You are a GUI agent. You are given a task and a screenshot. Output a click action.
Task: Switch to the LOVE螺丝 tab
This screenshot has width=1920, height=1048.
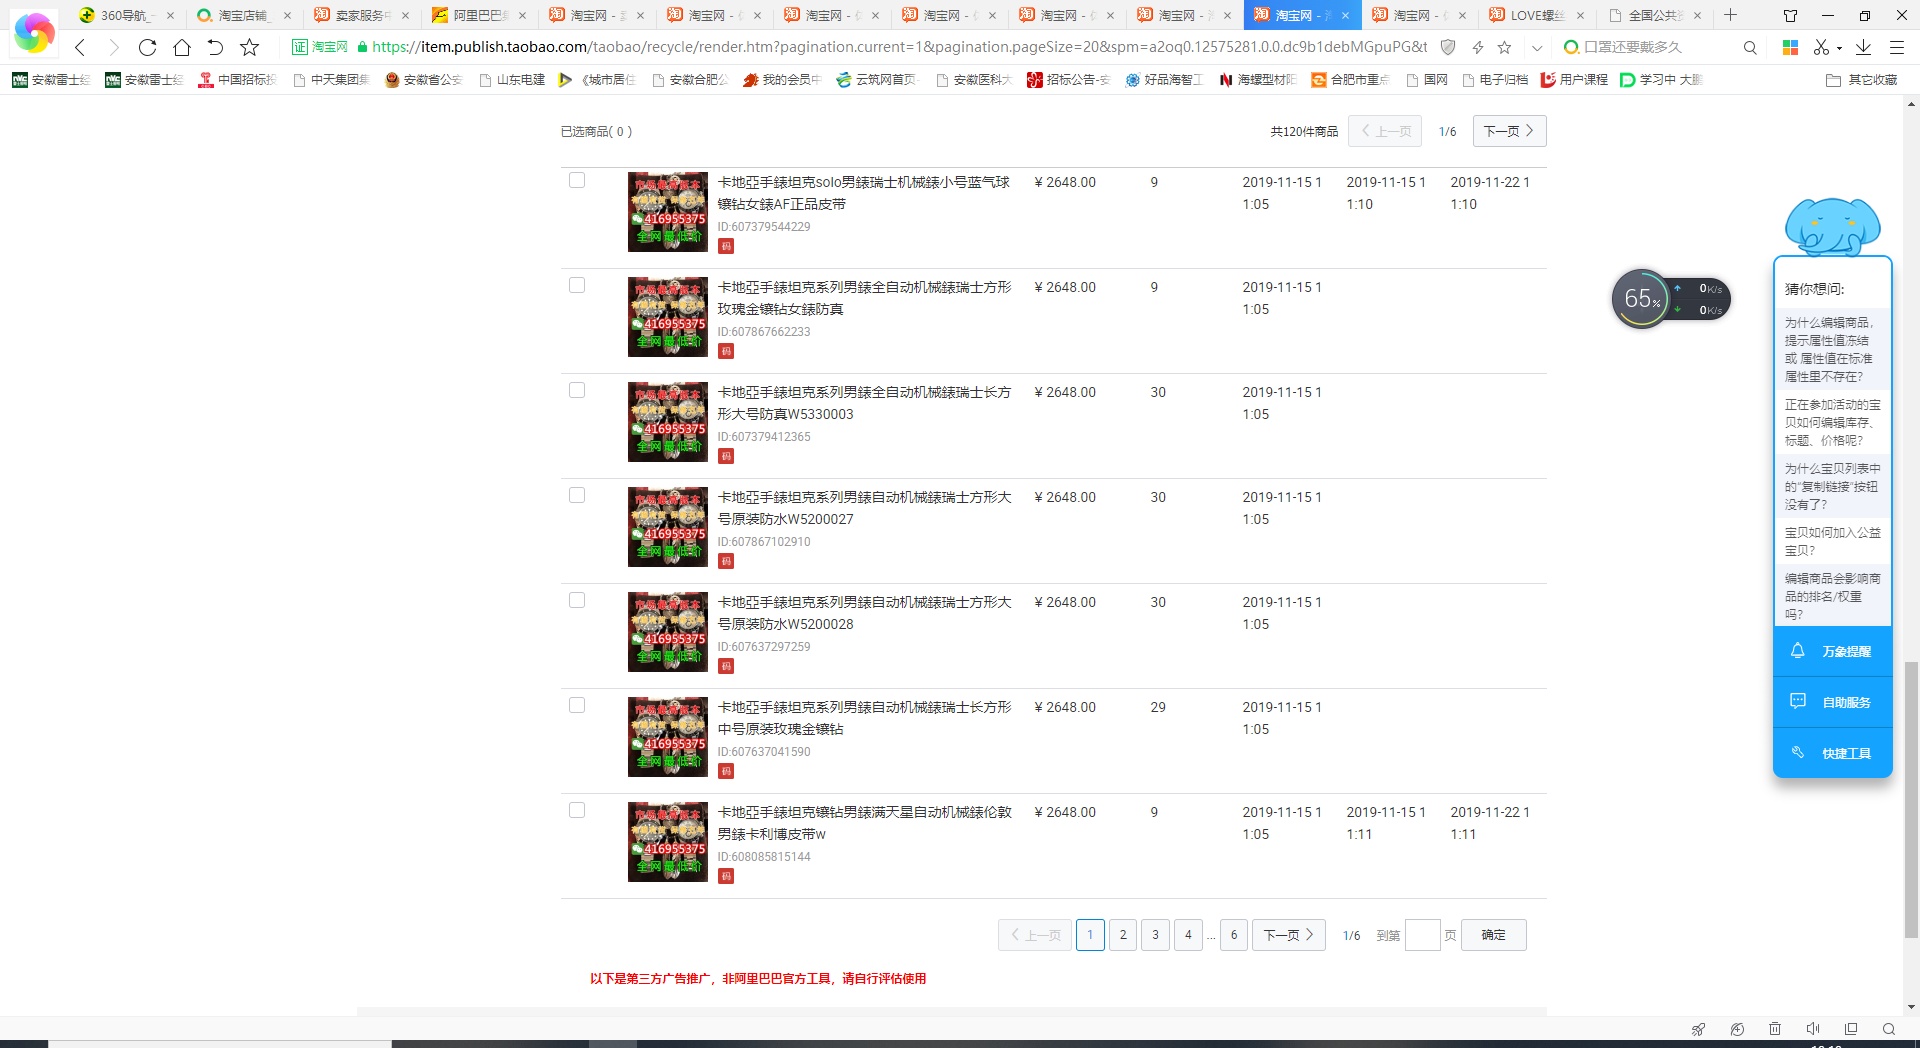pos(1536,15)
